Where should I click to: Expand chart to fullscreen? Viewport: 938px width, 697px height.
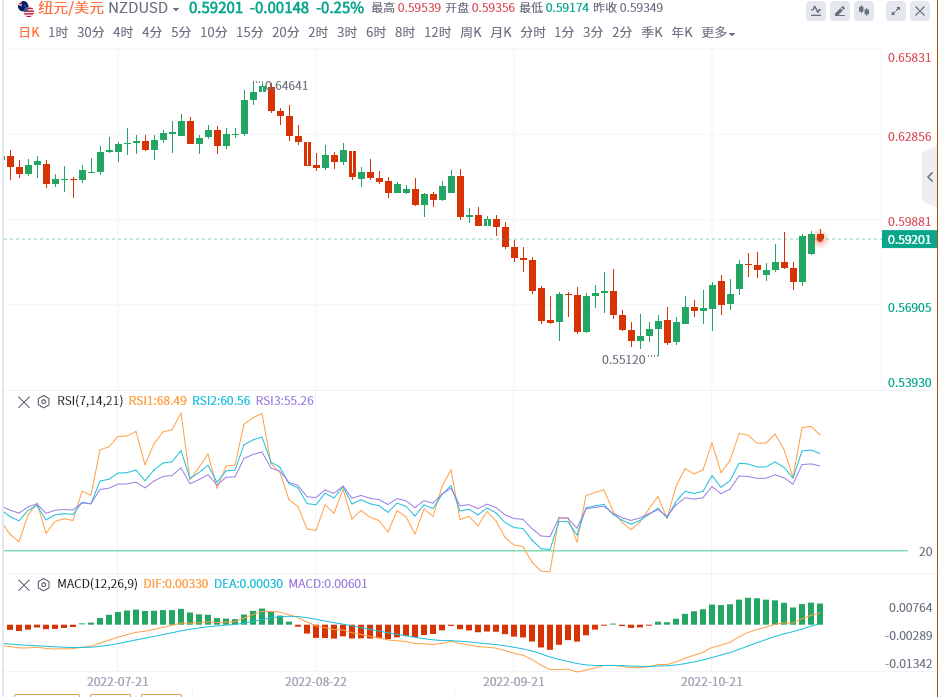(896, 12)
